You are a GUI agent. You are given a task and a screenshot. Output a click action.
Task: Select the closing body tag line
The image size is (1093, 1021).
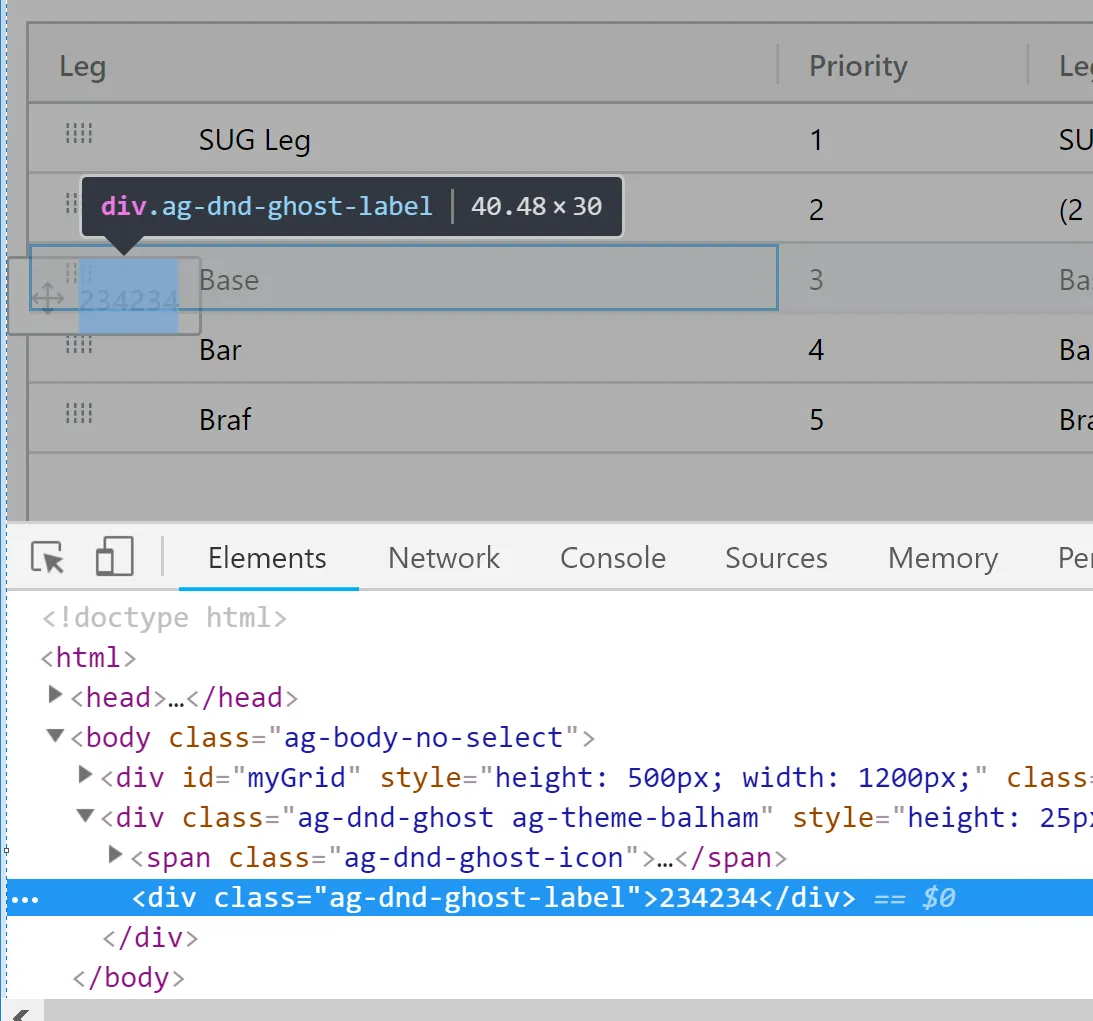click(129, 977)
